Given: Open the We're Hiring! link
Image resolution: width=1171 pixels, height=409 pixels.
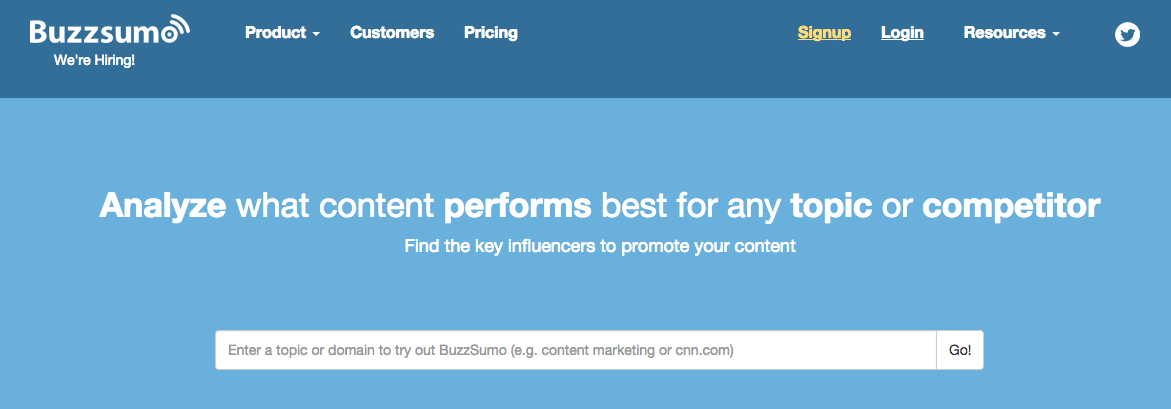Looking at the screenshot, I should point(94,60).
